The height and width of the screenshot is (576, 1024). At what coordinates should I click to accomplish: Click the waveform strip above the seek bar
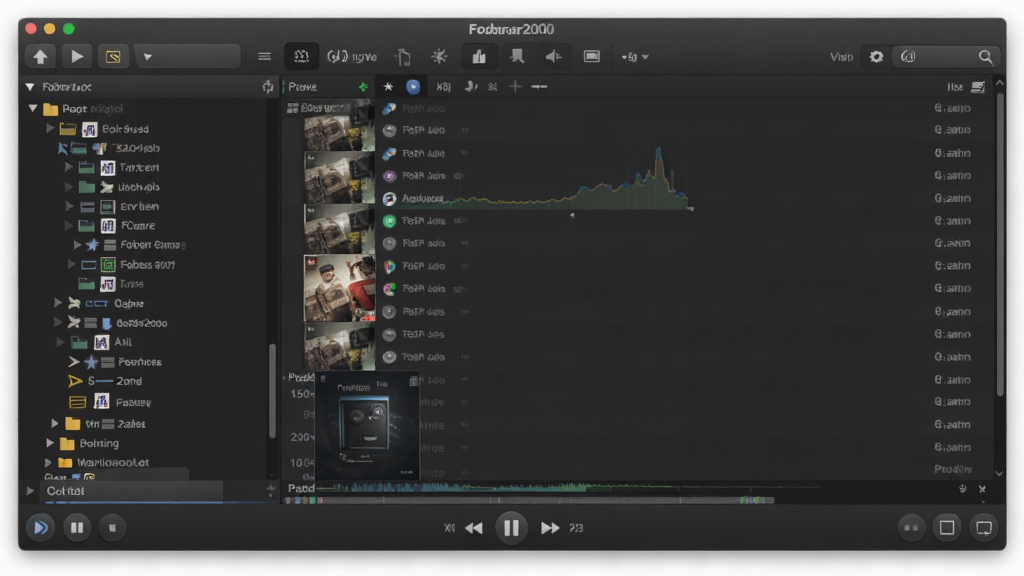(x=568, y=487)
